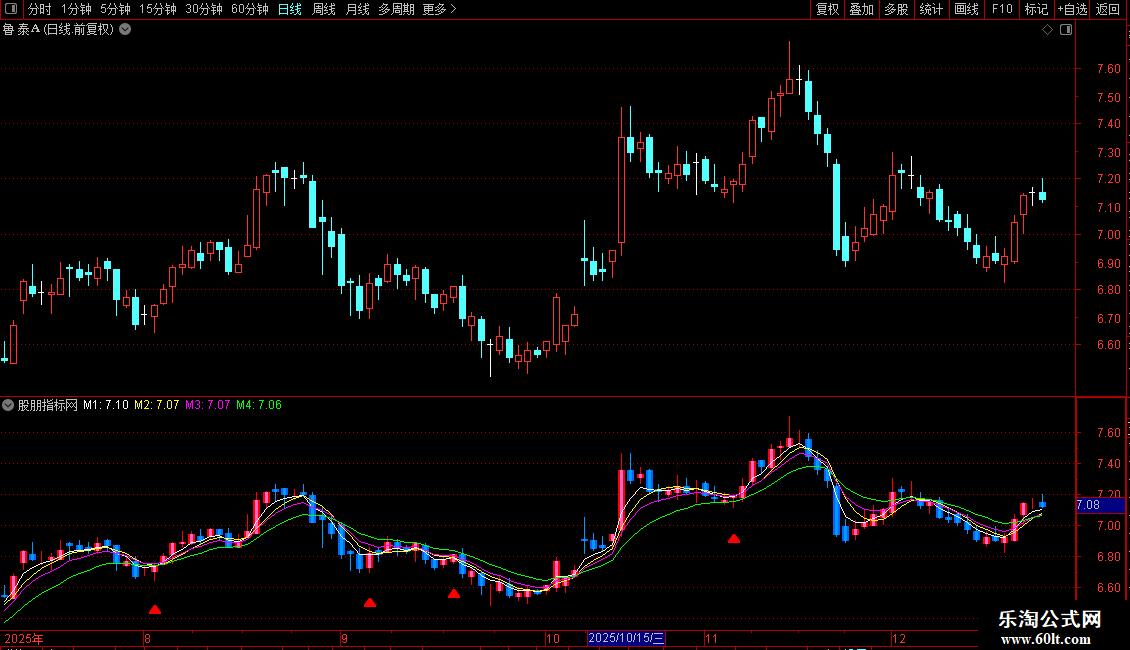Click the 股朋指标网 indicator name
Image resolution: width=1130 pixels, height=650 pixels.
(x=48, y=405)
